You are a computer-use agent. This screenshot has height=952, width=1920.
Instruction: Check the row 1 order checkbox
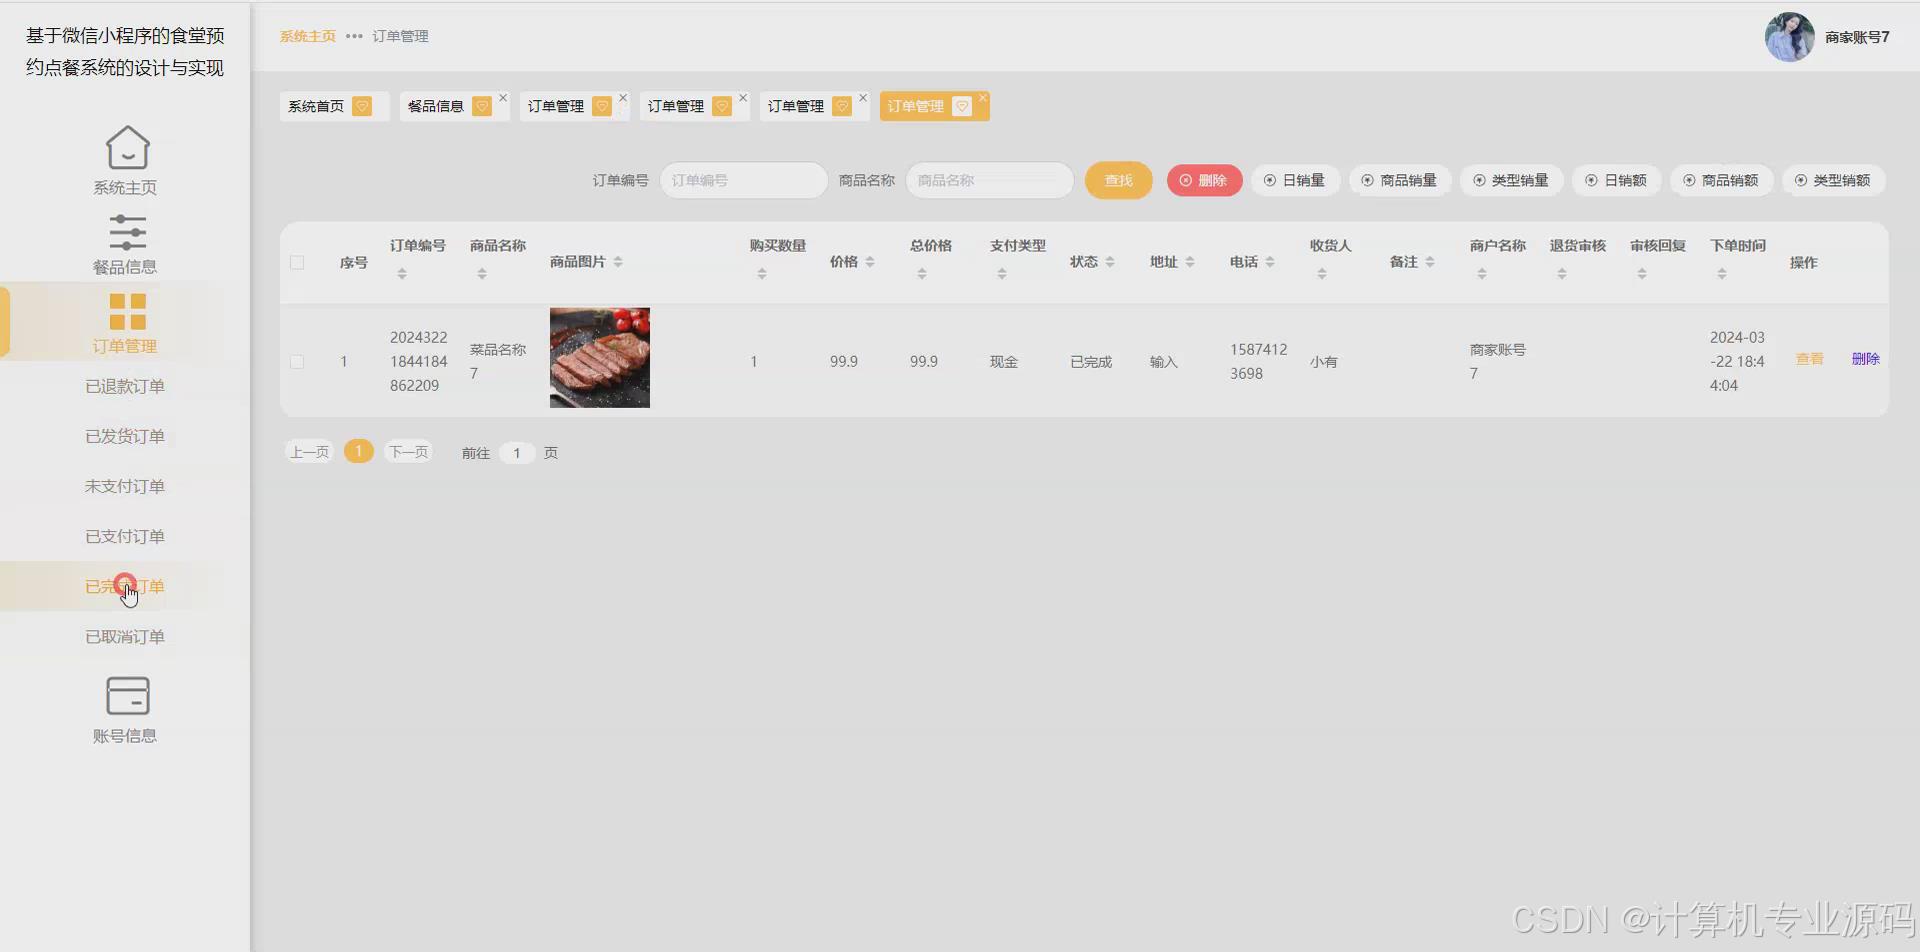(x=297, y=362)
